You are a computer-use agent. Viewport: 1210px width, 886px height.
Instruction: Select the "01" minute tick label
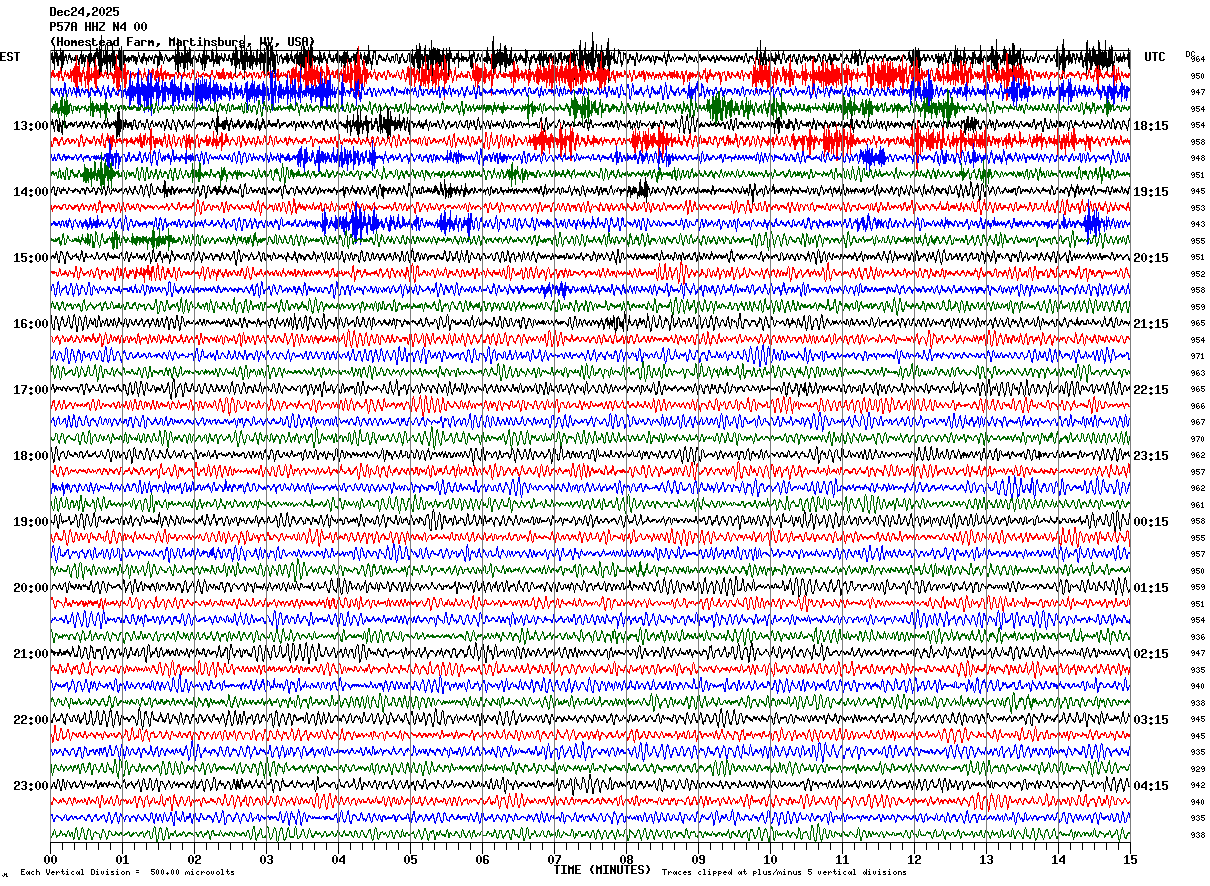tap(122, 859)
